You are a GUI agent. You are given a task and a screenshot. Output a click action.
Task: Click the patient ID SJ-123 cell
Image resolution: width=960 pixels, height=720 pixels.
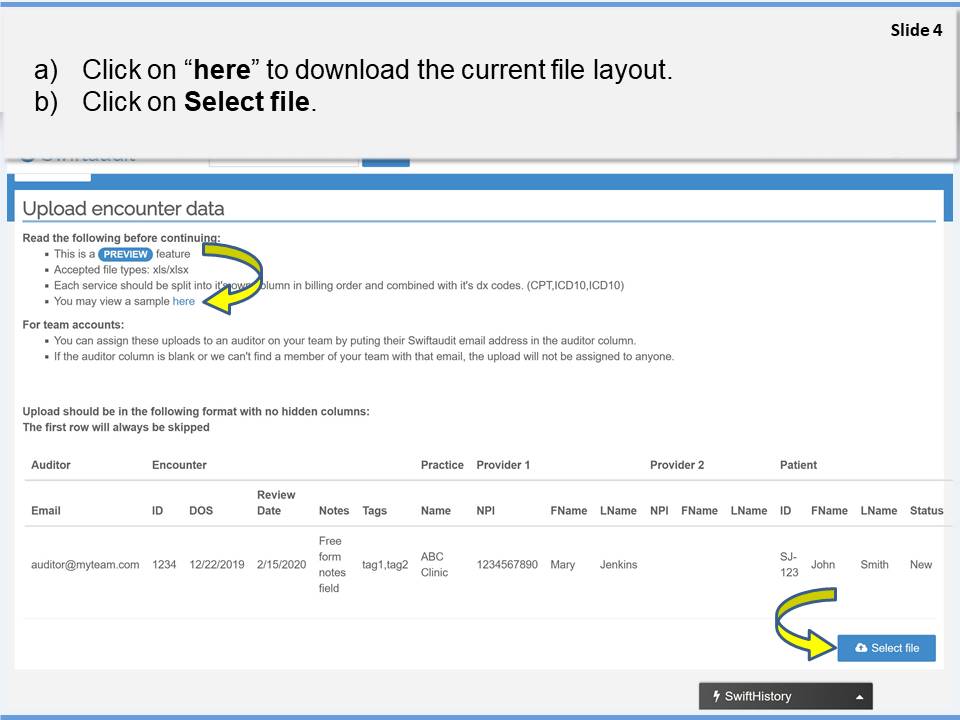[x=789, y=565]
